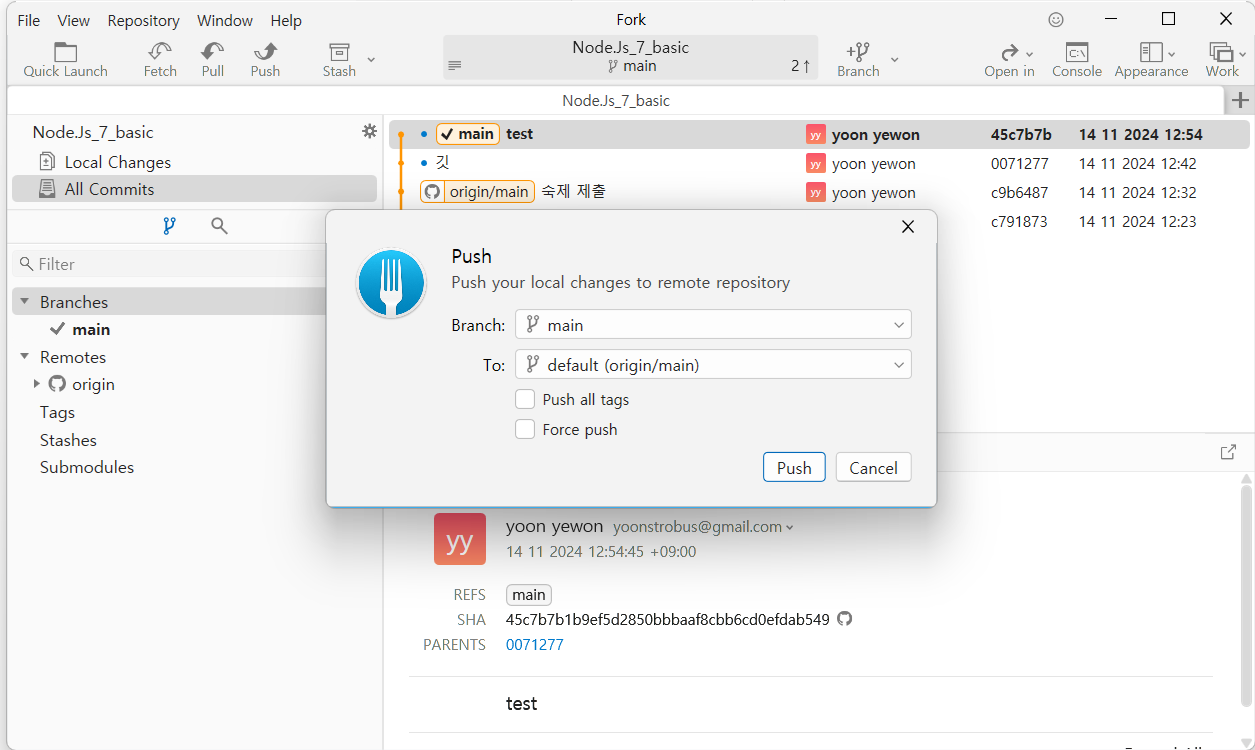The width and height of the screenshot is (1255, 750).
Task: Open the Repository menu
Action: tap(144, 20)
